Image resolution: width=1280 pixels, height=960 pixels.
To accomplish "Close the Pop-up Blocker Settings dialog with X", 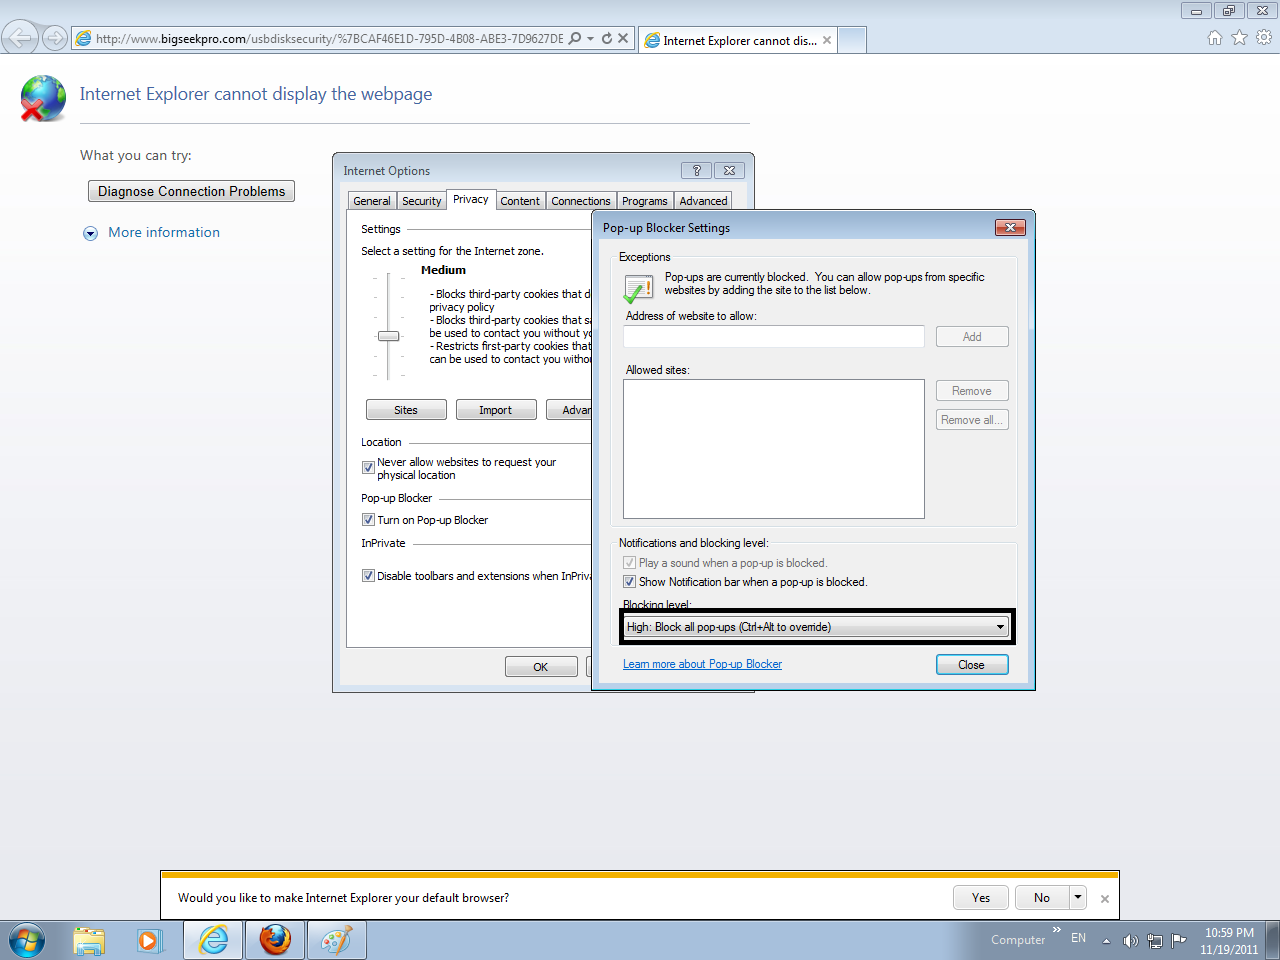I will (x=1010, y=228).
